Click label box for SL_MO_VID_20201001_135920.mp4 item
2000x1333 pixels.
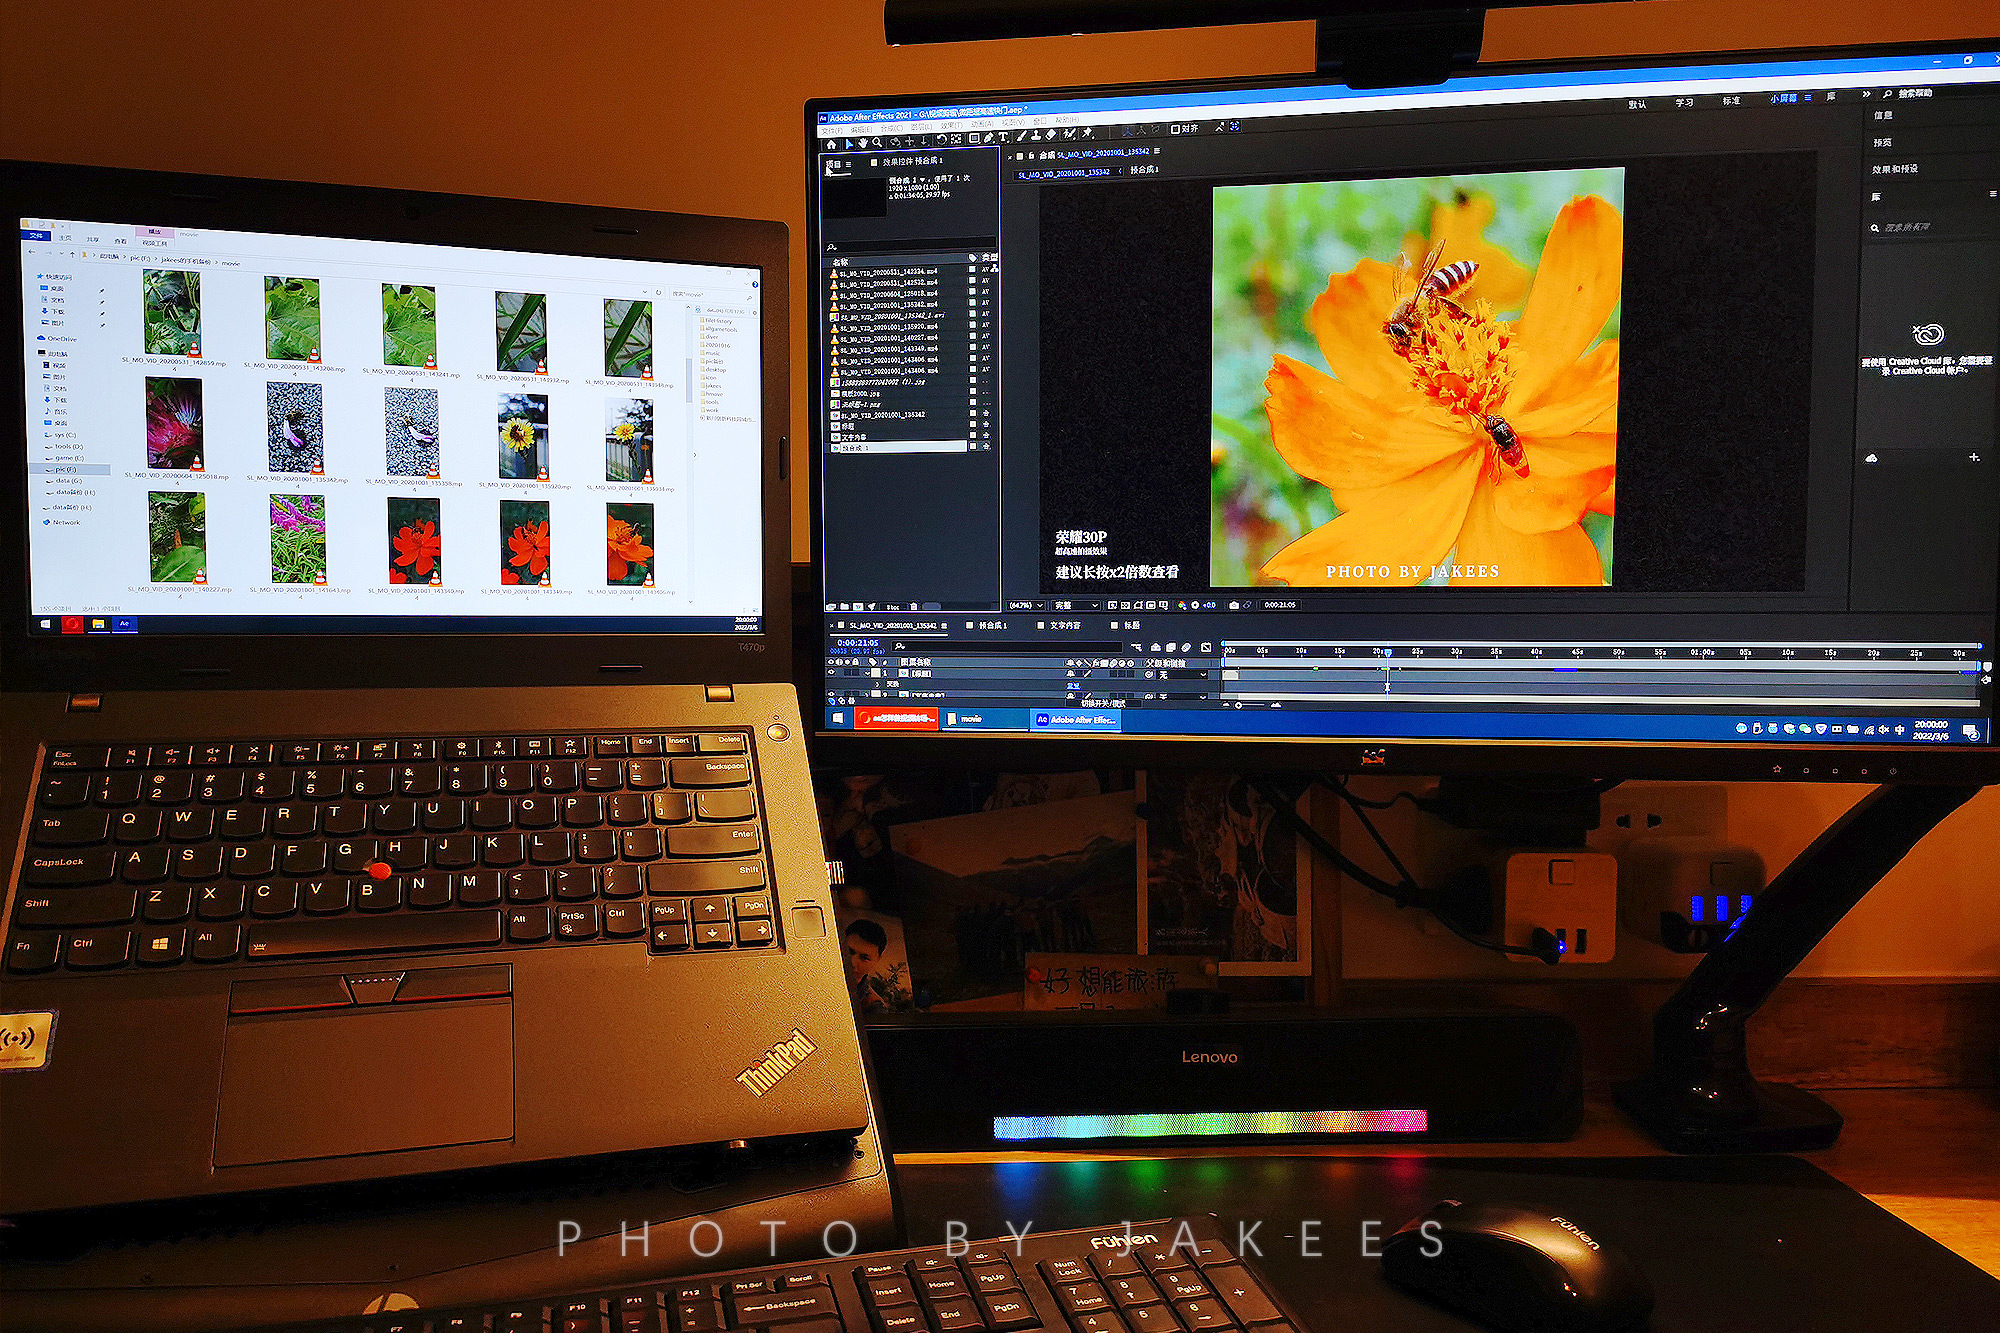coord(973,326)
